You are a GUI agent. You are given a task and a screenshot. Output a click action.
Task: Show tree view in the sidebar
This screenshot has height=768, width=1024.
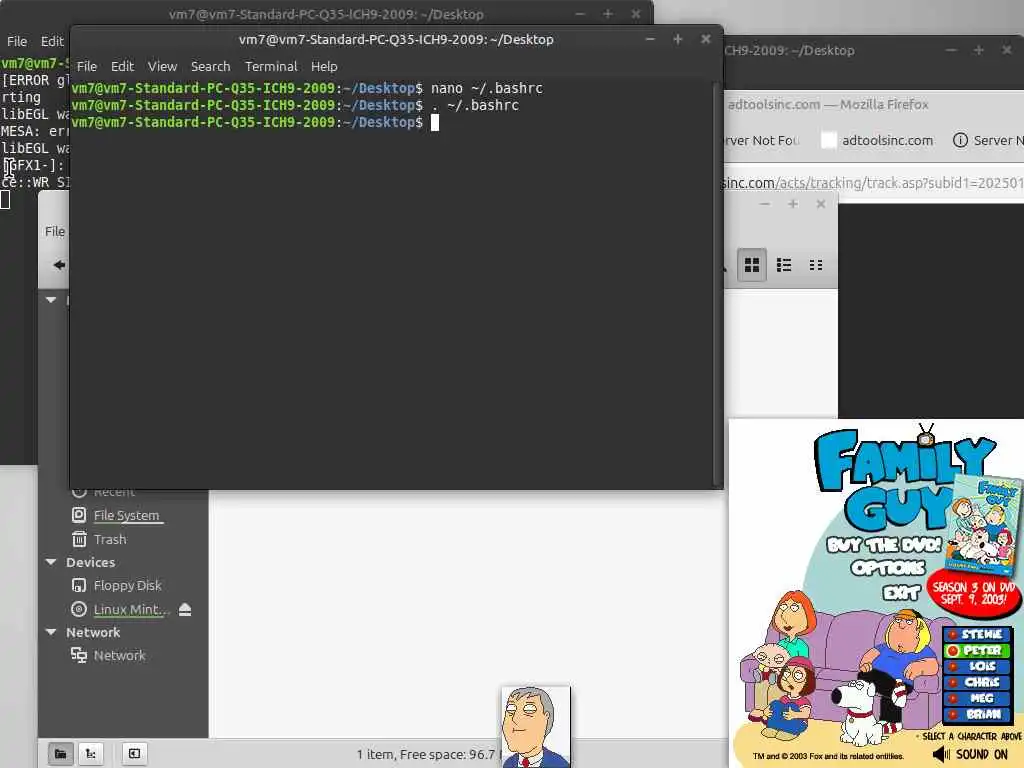(91, 754)
